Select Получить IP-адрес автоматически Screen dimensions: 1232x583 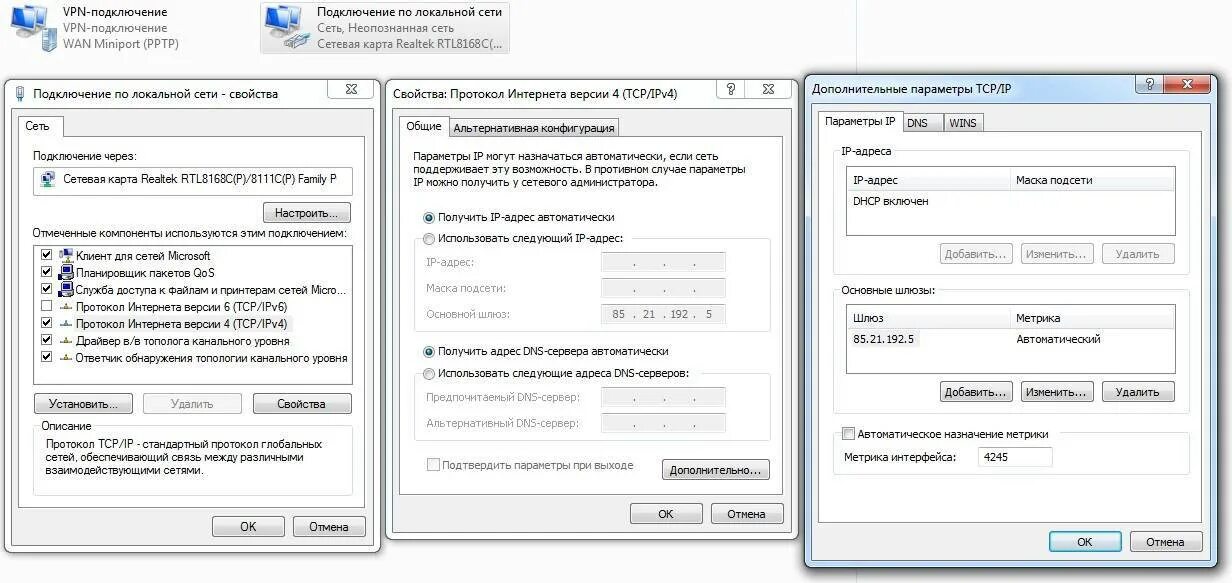point(429,217)
